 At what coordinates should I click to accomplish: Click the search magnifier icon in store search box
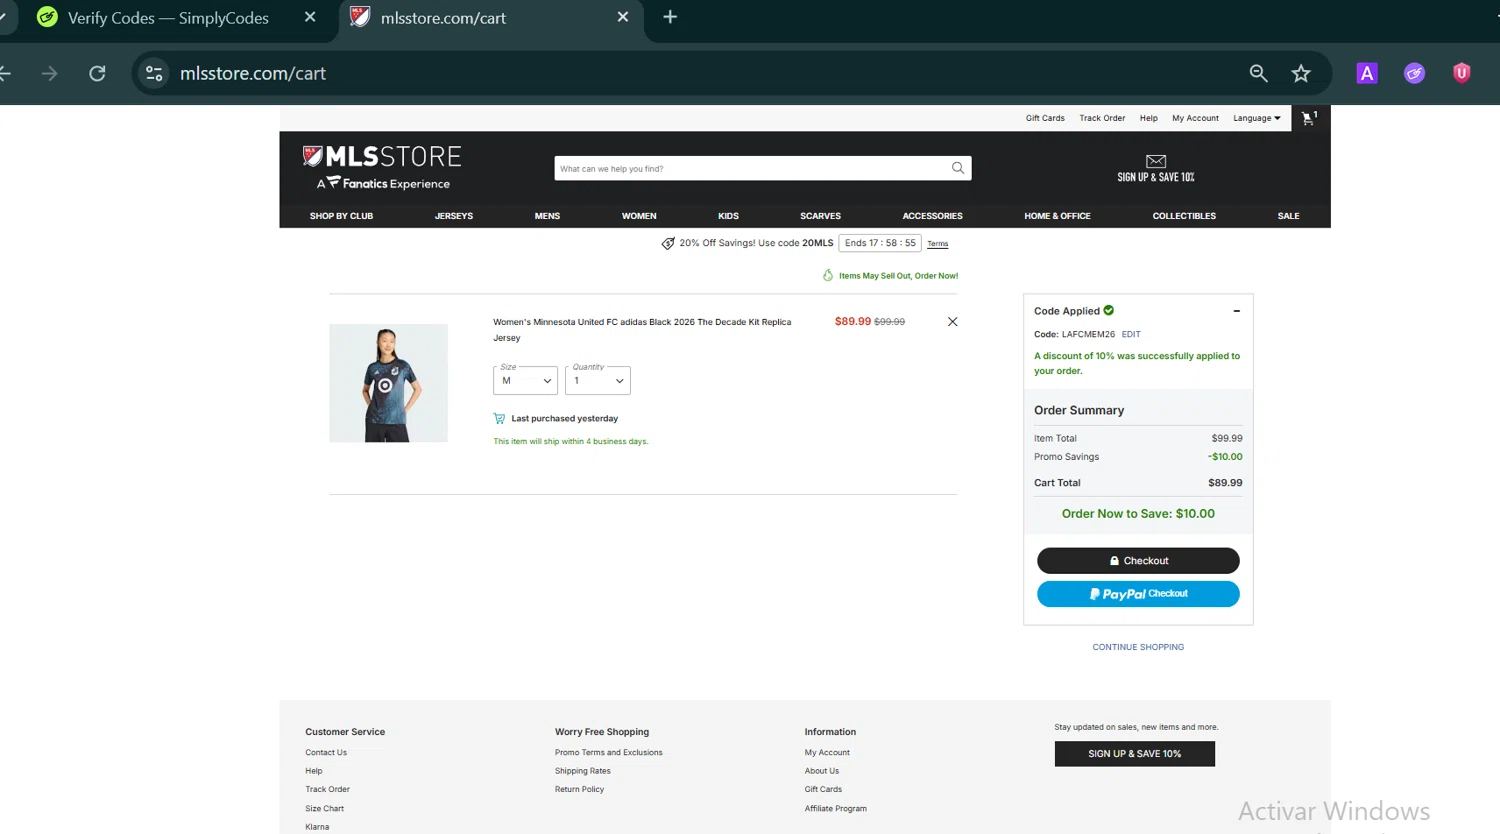[x=958, y=168]
